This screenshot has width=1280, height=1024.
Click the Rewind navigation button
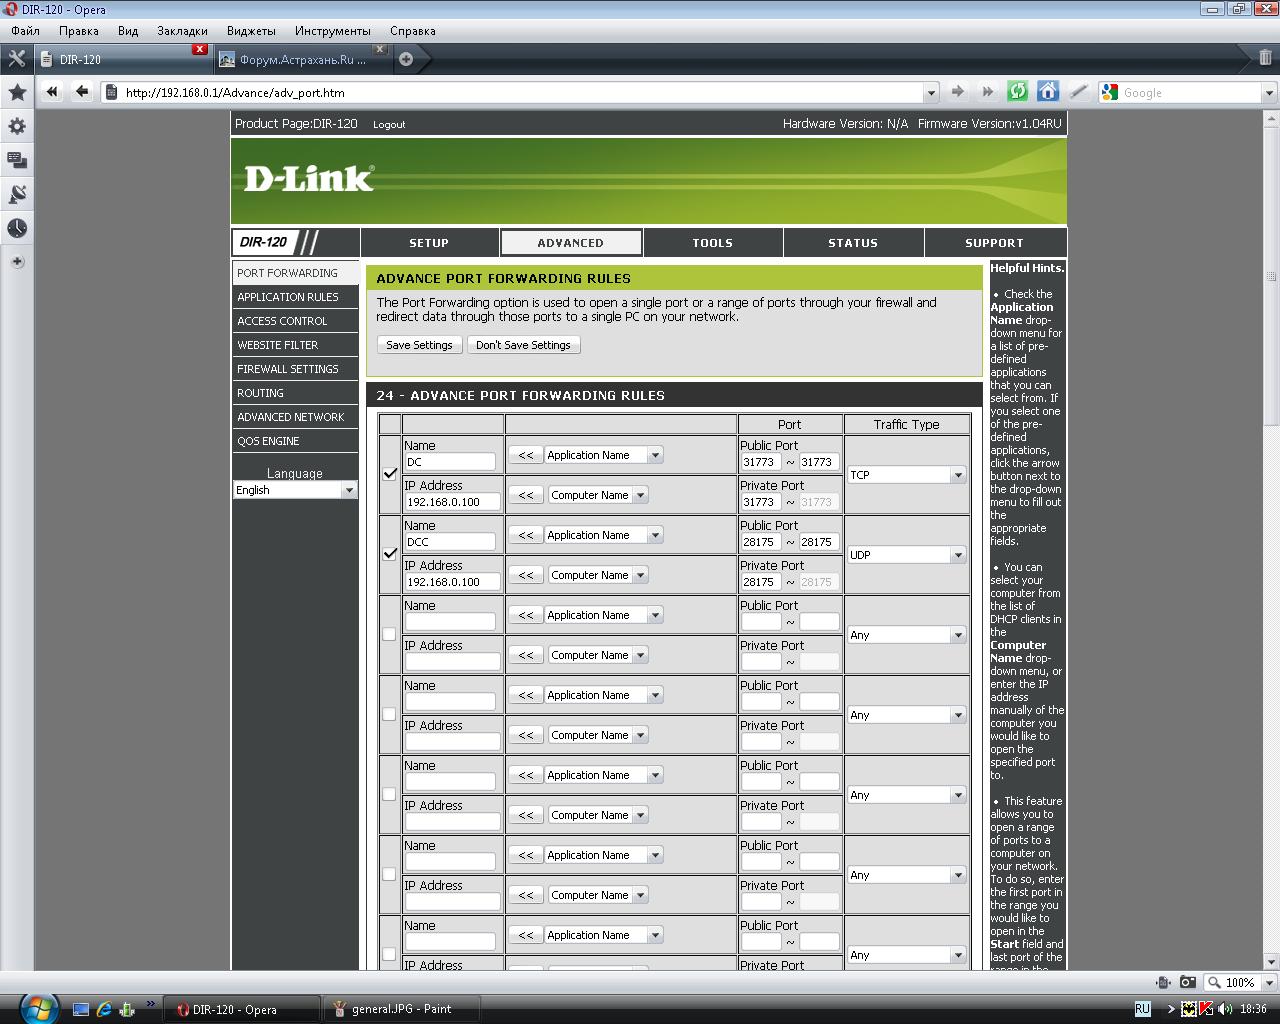click(x=52, y=92)
